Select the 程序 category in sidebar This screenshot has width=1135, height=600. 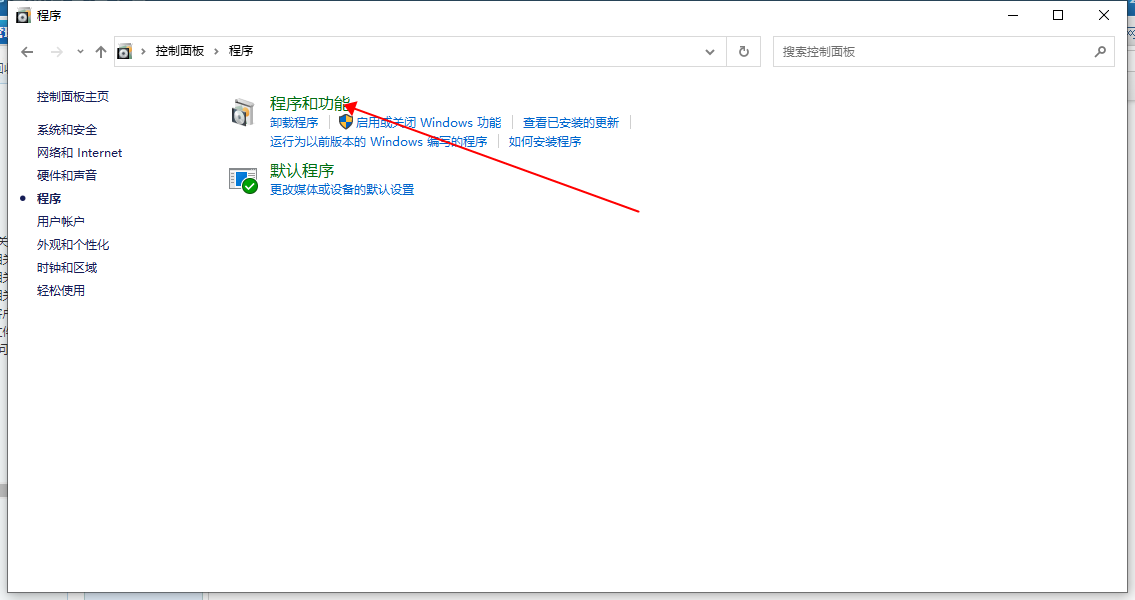(49, 198)
